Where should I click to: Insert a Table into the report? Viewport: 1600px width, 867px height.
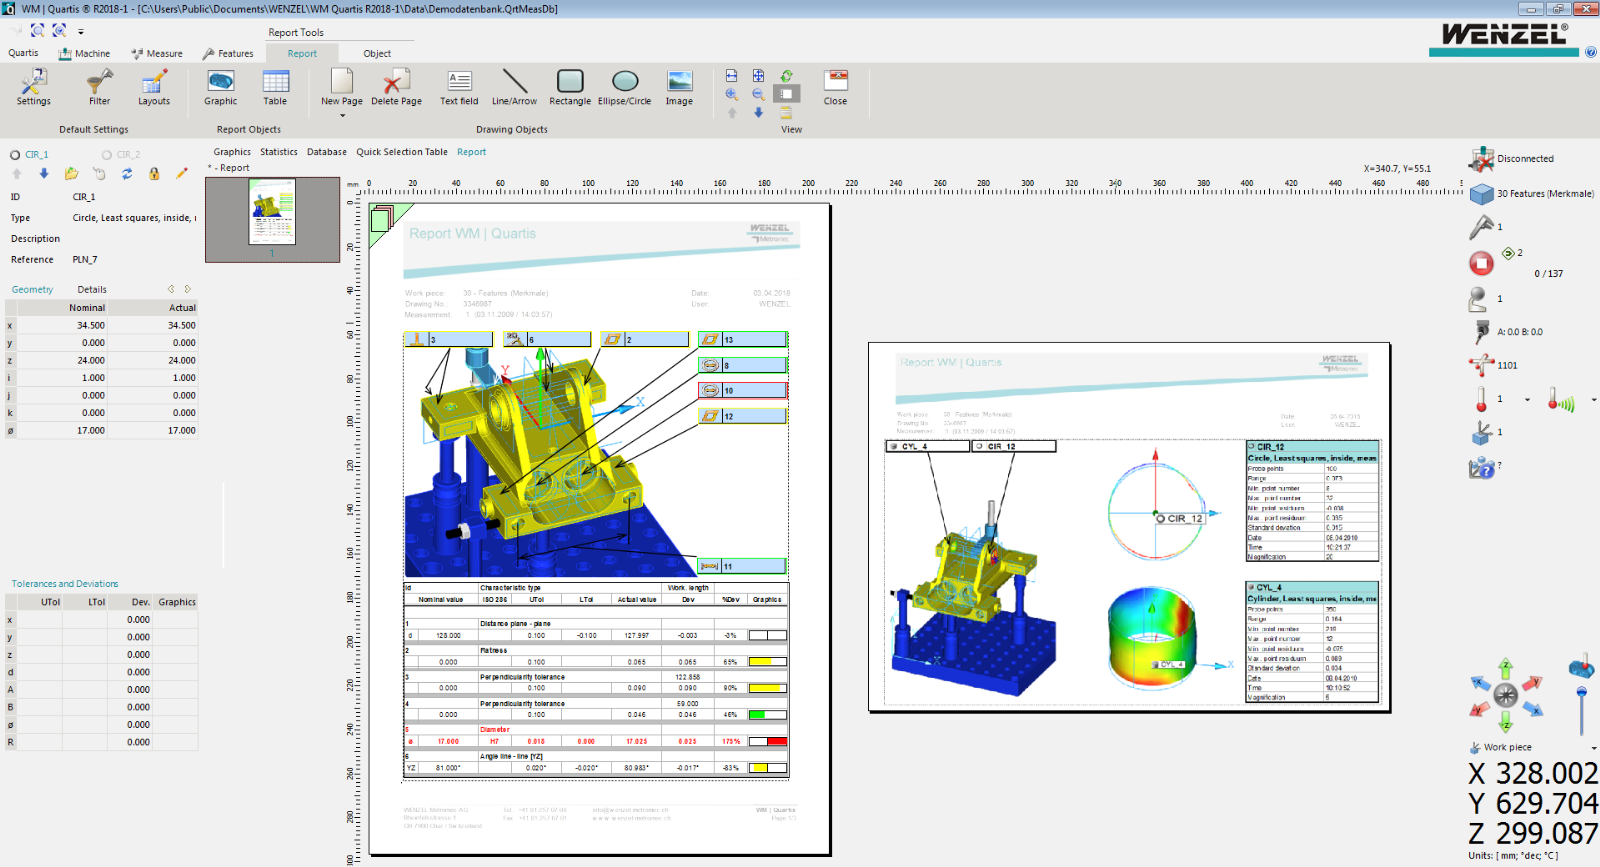pos(275,87)
